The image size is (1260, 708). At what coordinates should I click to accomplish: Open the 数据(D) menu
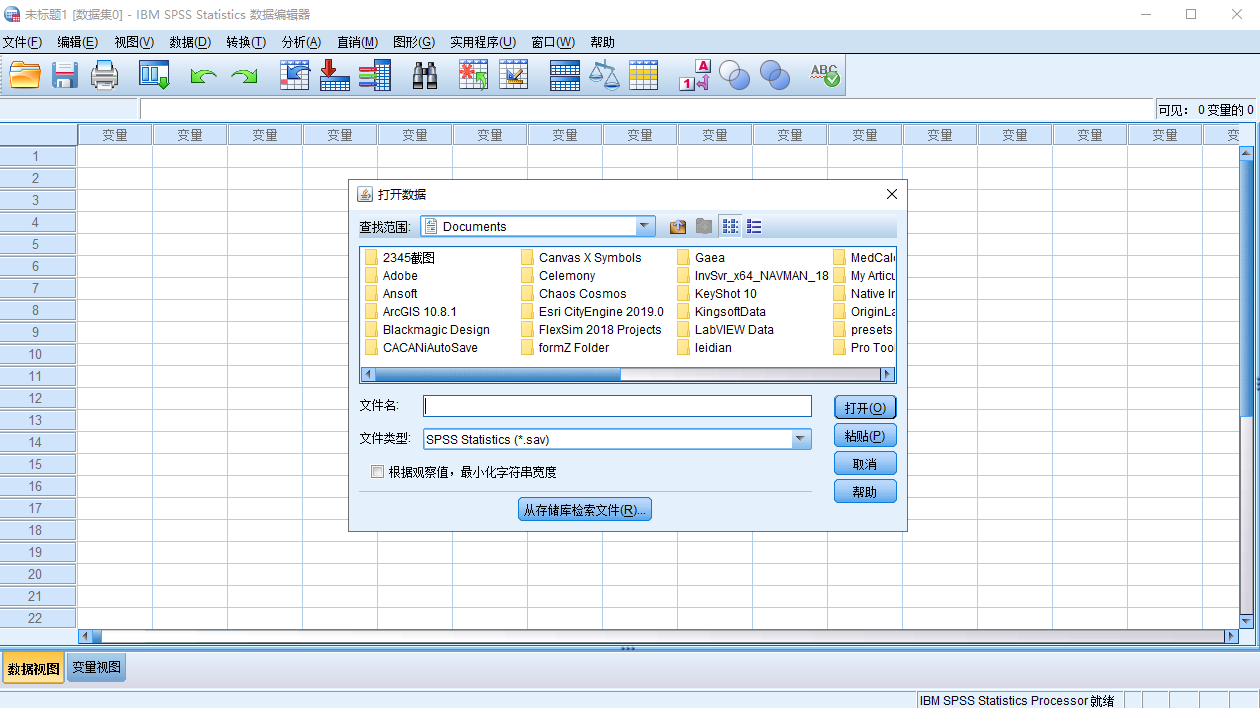click(x=190, y=42)
